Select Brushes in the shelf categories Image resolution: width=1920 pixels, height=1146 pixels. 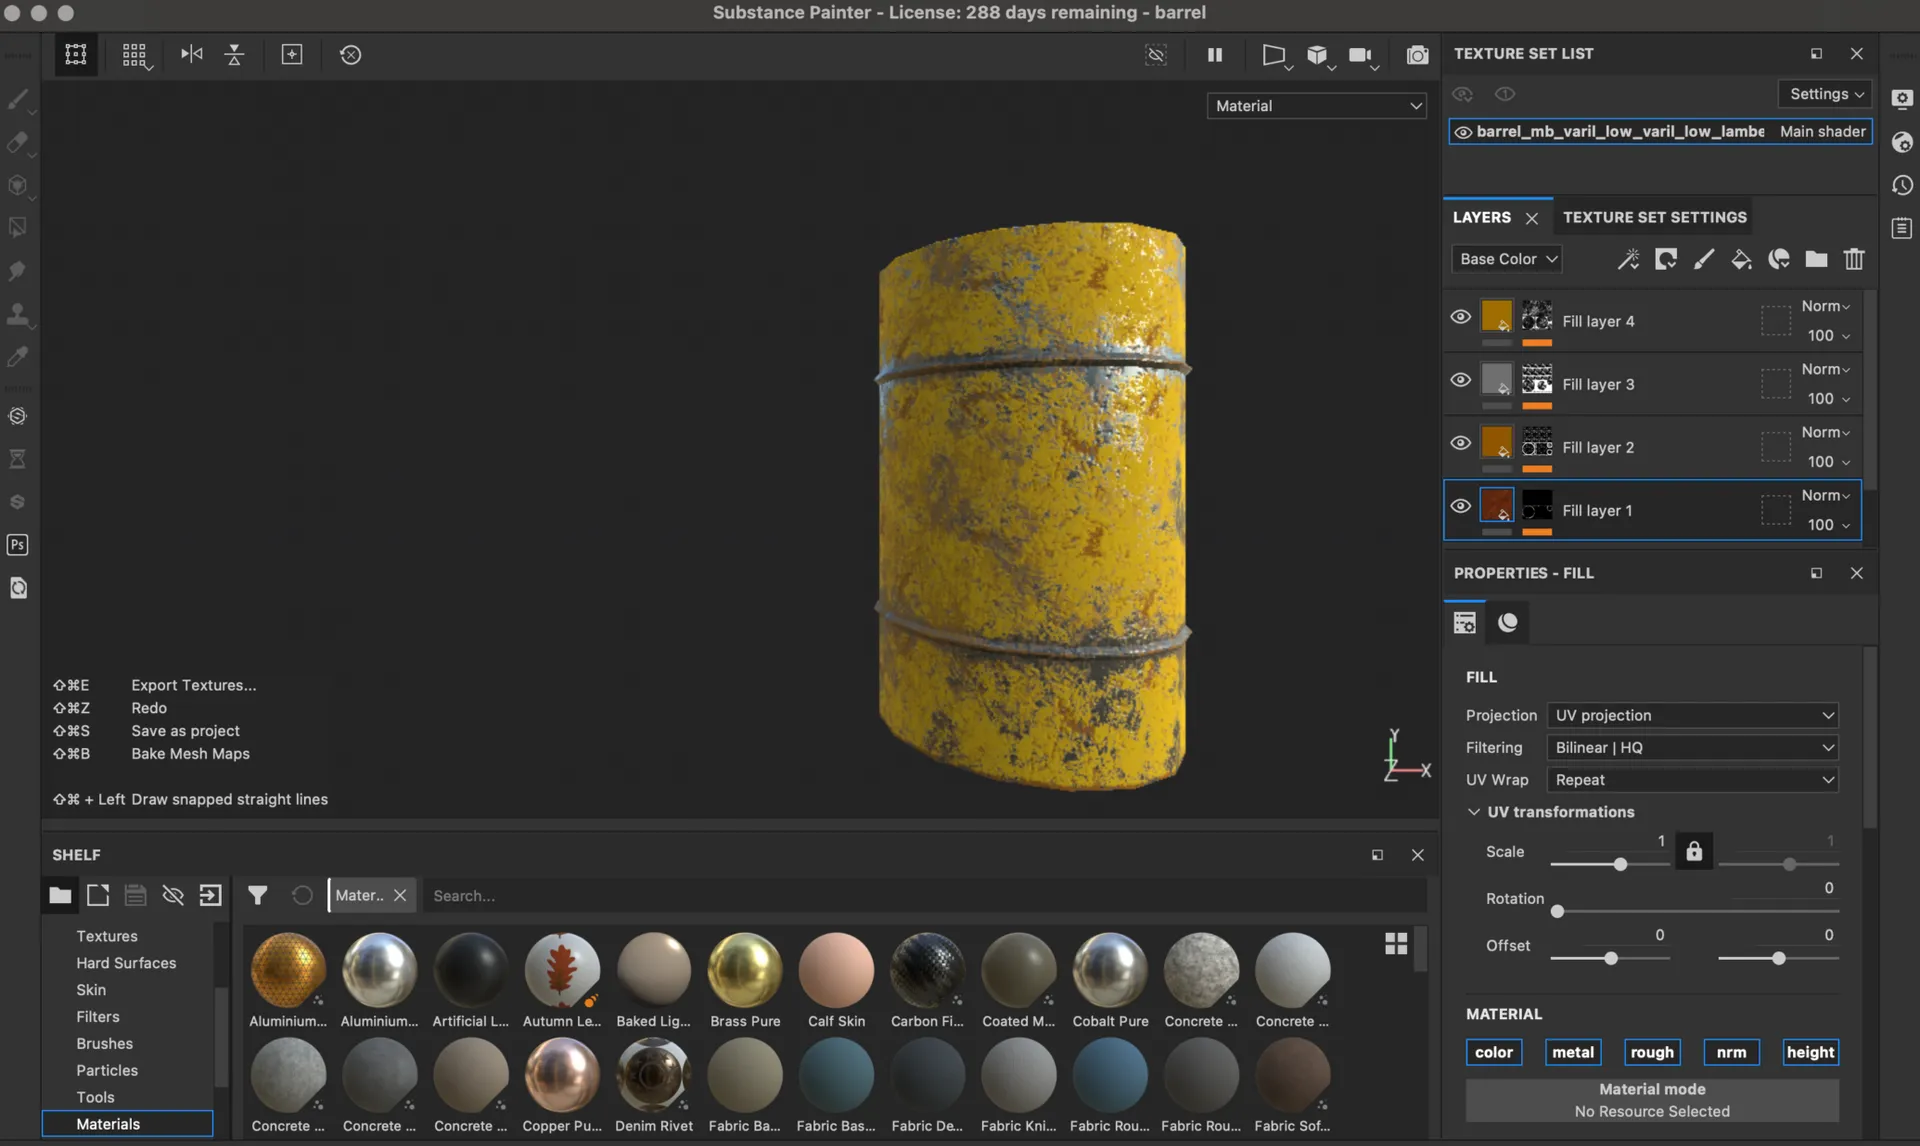click(x=104, y=1043)
